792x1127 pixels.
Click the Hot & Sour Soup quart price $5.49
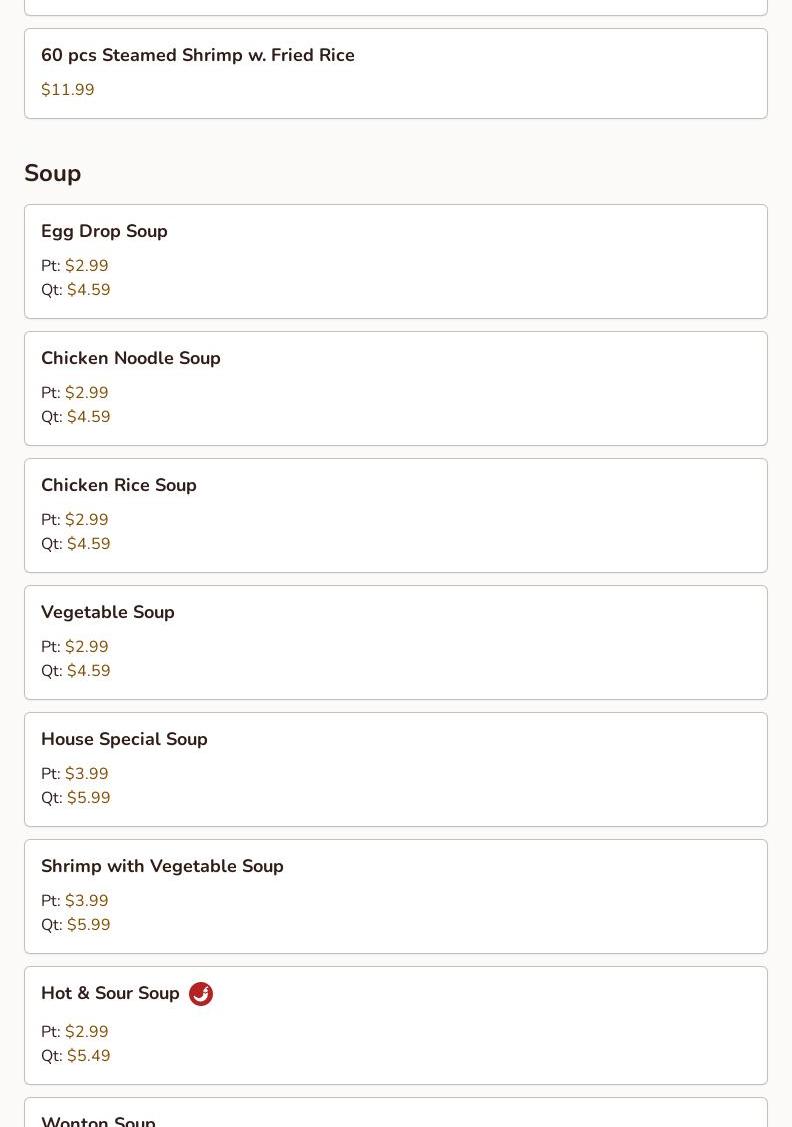(89, 1056)
